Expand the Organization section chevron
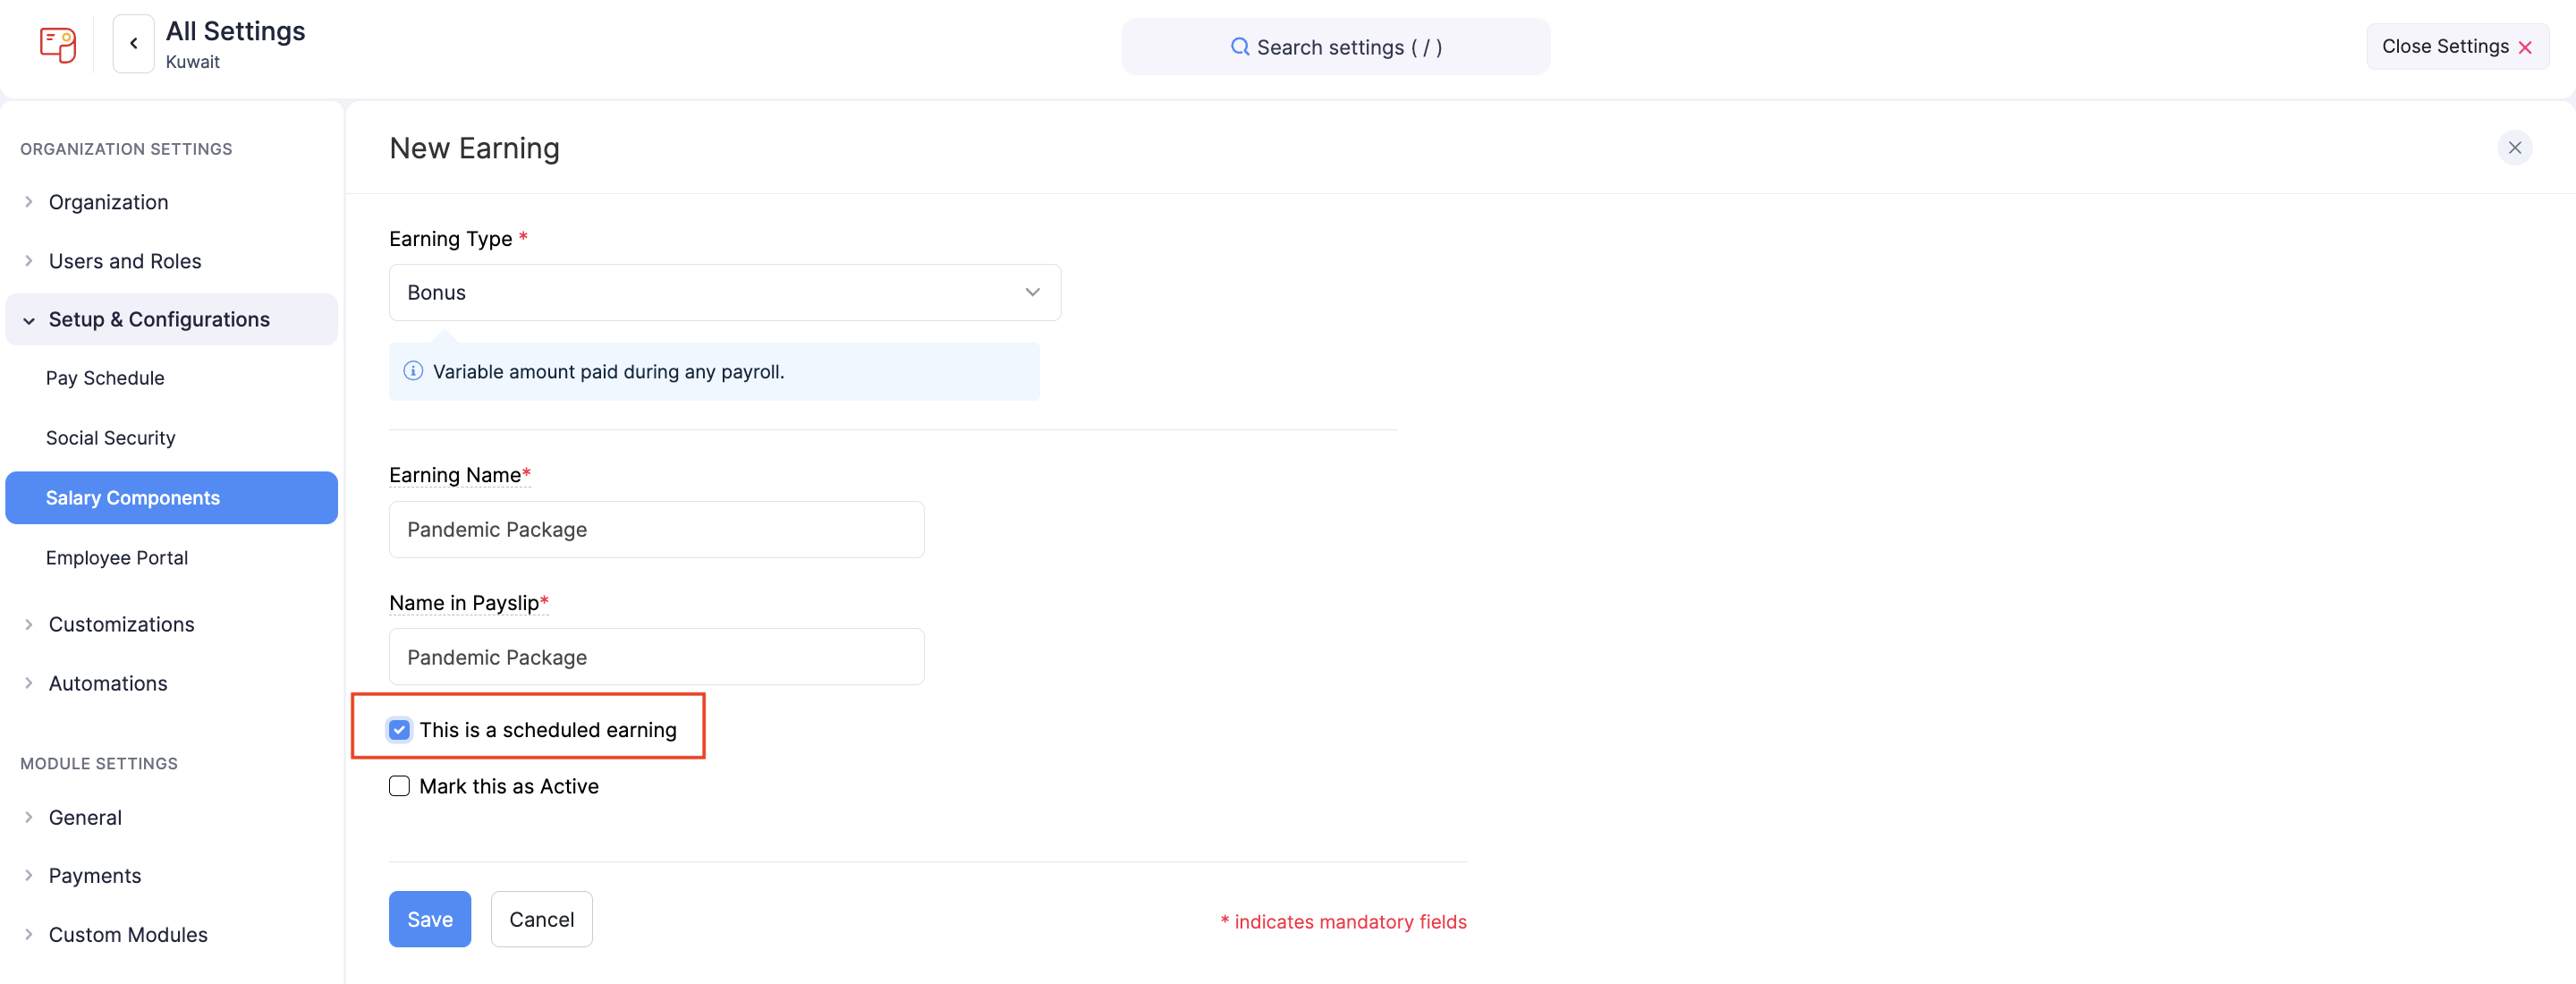The image size is (2576, 984). coord(29,202)
